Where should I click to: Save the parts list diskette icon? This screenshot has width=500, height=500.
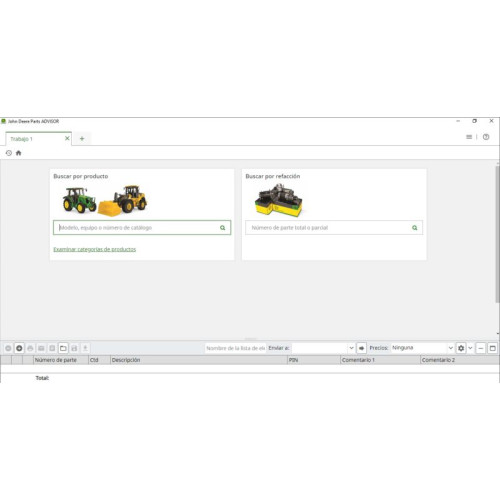pos(74,348)
